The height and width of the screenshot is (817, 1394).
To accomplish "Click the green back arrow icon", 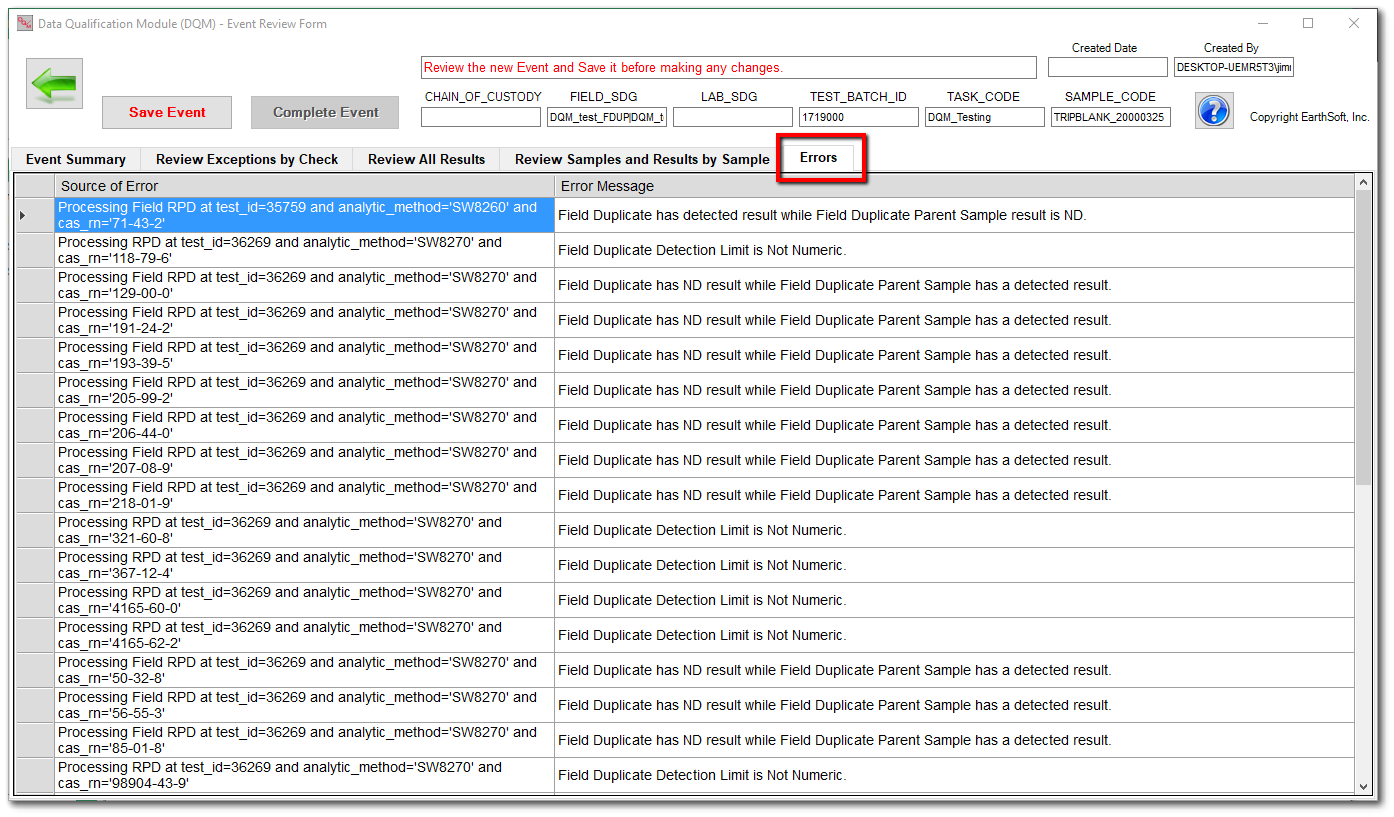I will click(54, 84).
